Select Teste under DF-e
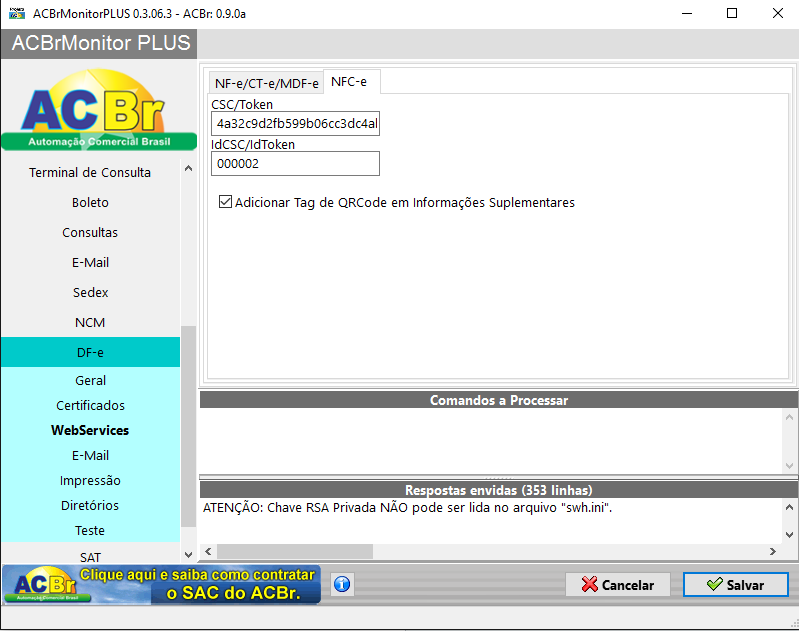Viewport: 799px width, 631px height. coord(90,530)
